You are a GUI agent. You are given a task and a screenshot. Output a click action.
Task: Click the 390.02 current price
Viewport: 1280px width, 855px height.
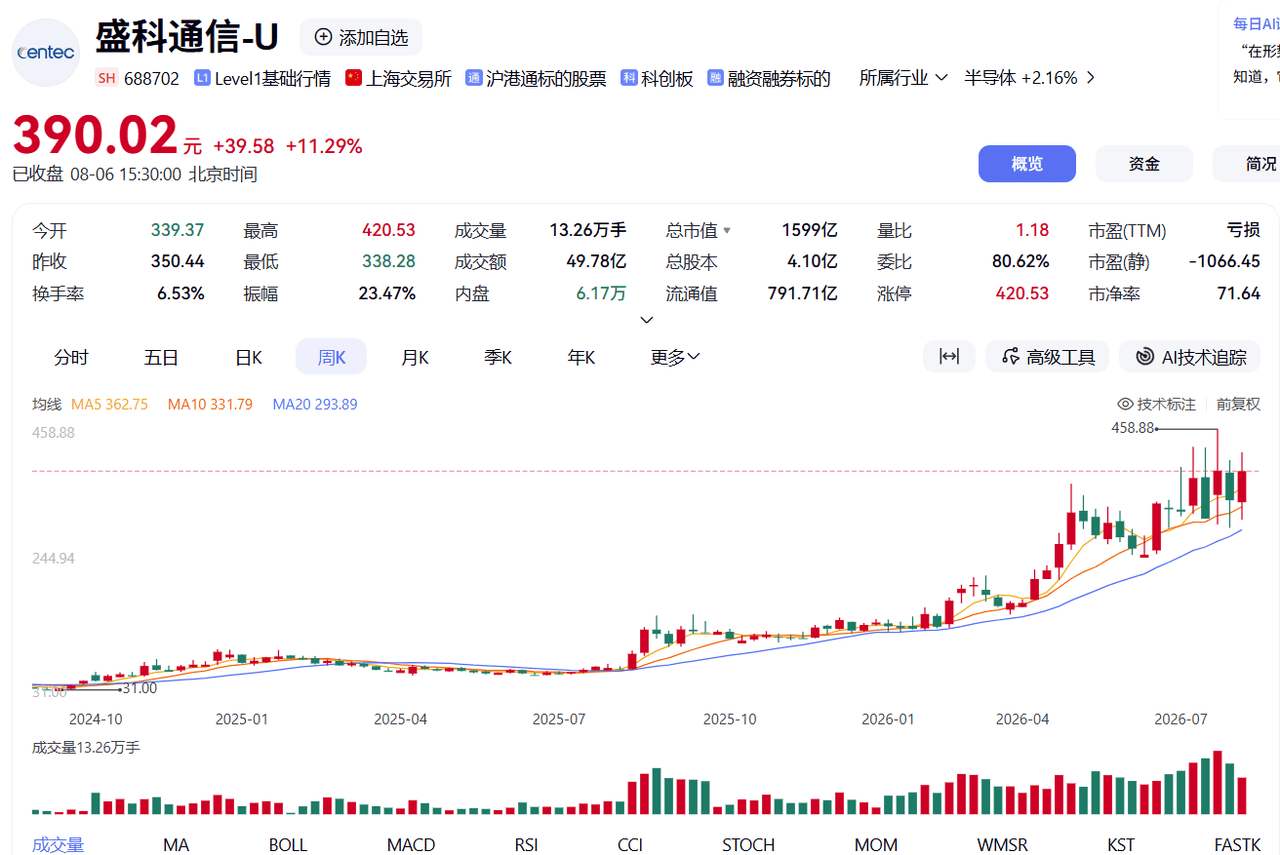pos(95,134)
